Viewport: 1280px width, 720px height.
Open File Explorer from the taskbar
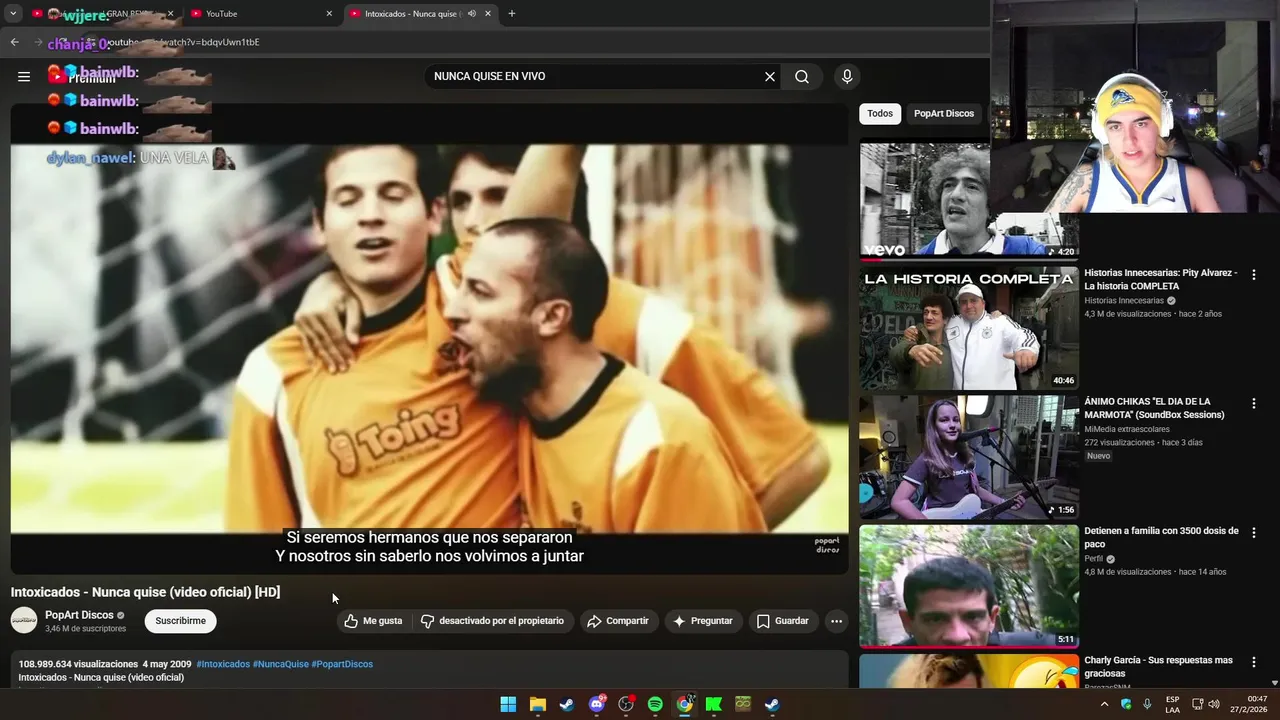pyautogui.click(x=537, y=704)
